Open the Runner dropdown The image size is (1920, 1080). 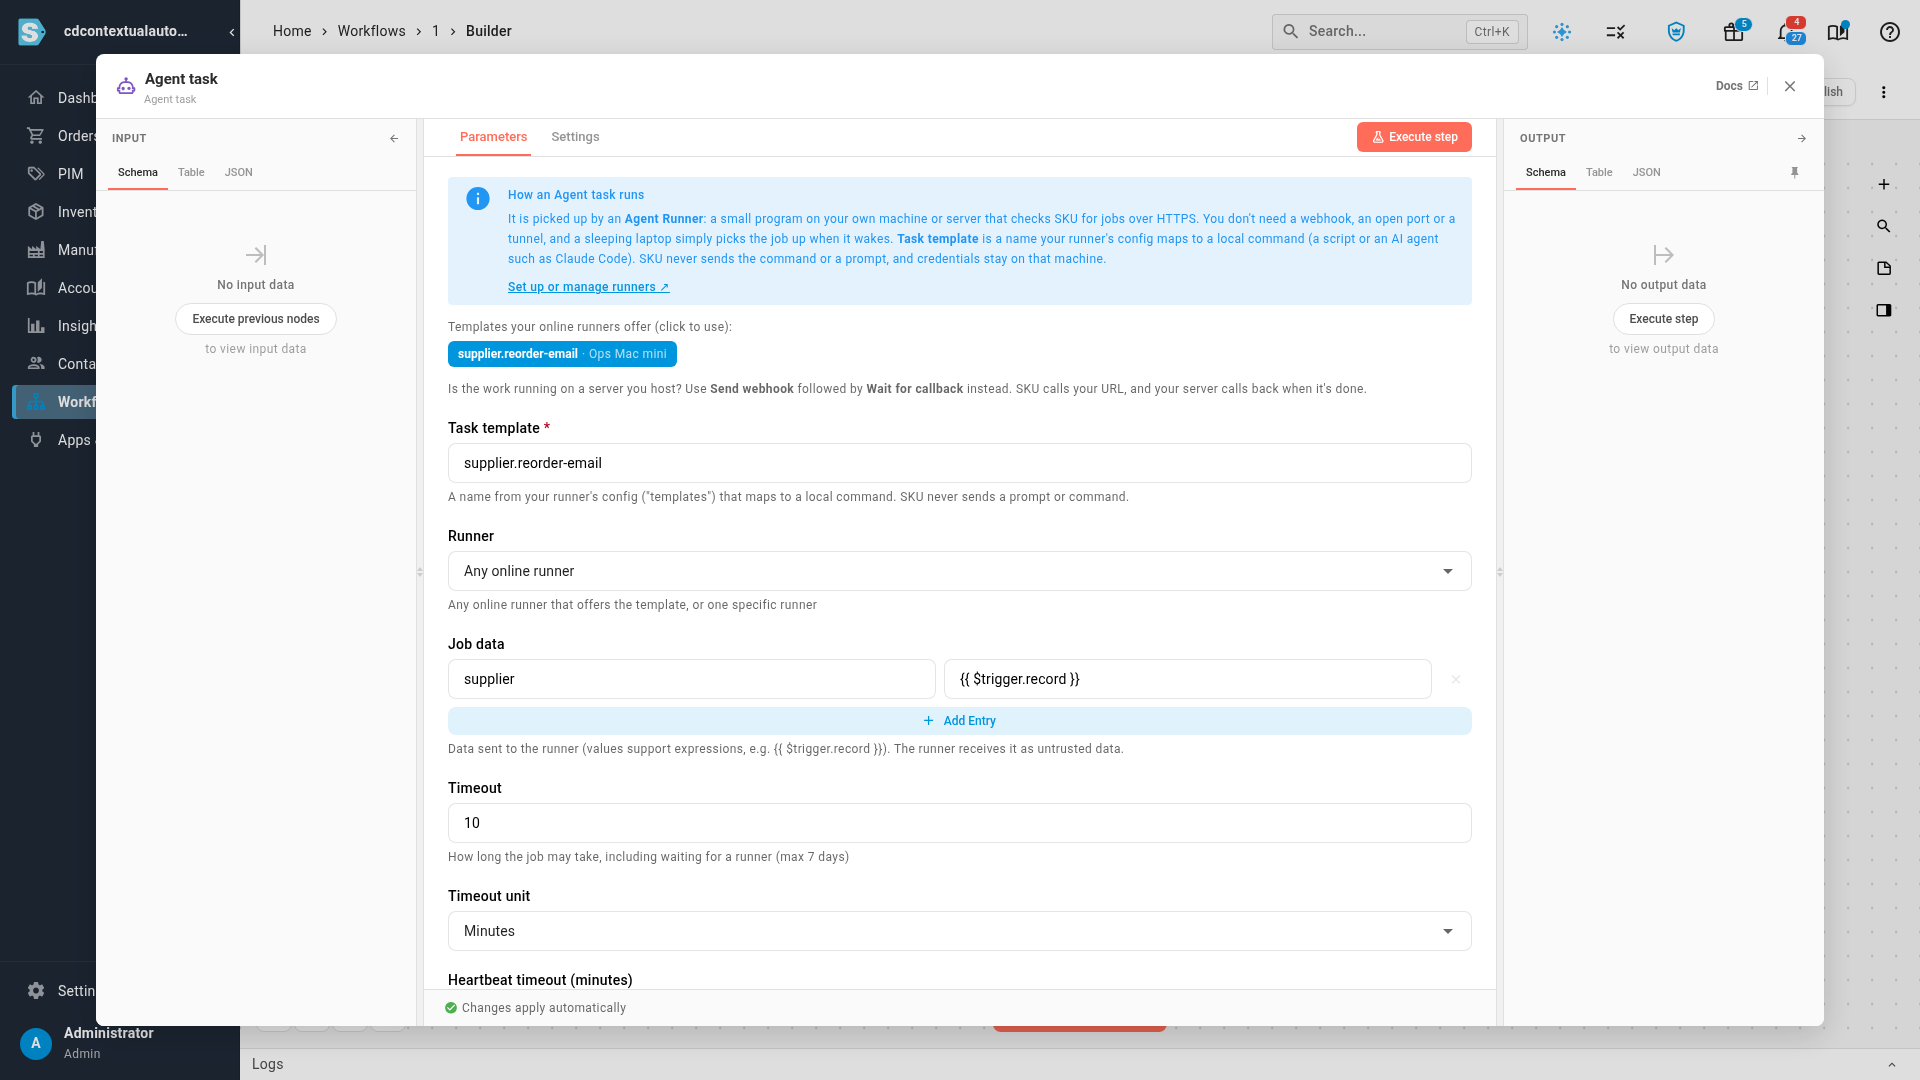(960, 571)
